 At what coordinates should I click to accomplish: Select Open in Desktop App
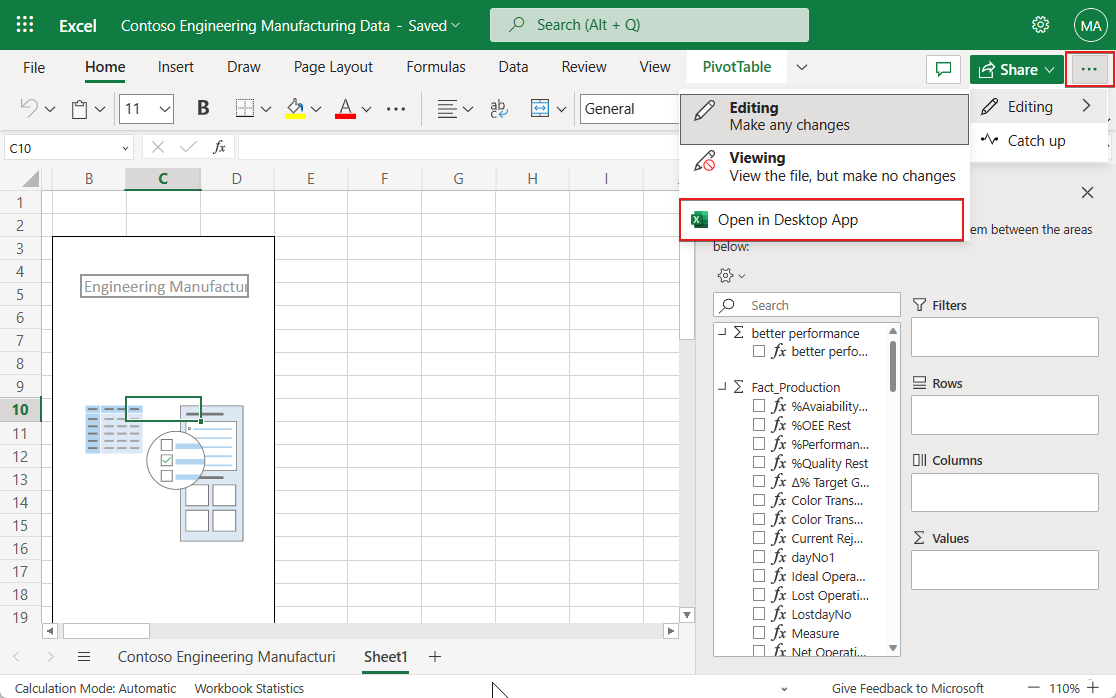pyautogui.click(x=821, y=219)
